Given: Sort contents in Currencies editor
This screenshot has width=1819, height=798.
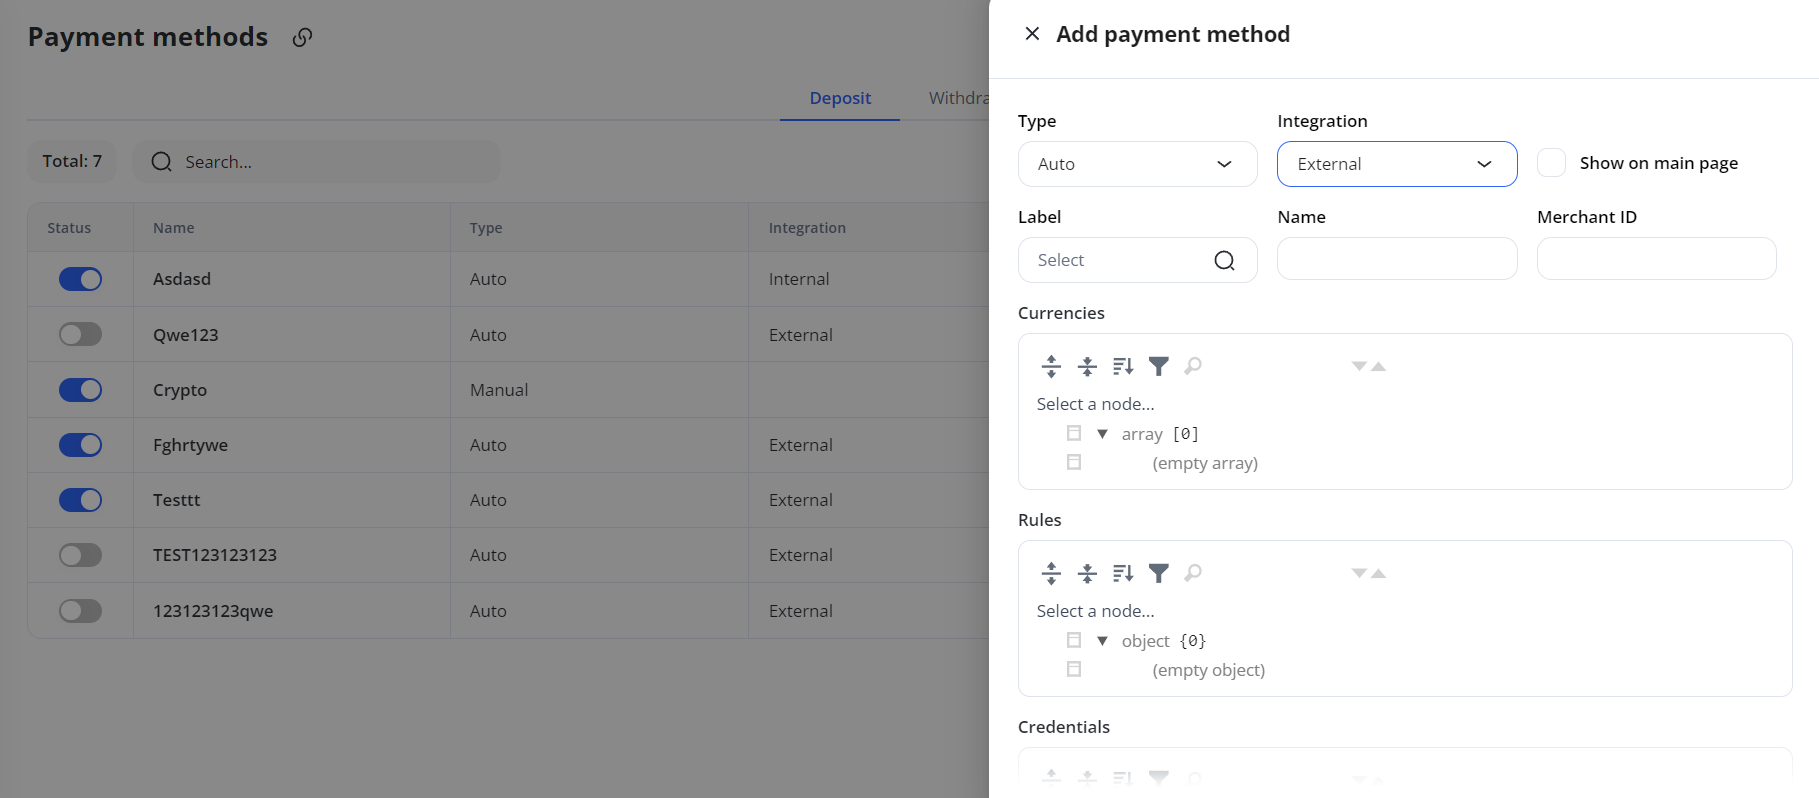Looking at the screenshot, I should click(1123, 366).
